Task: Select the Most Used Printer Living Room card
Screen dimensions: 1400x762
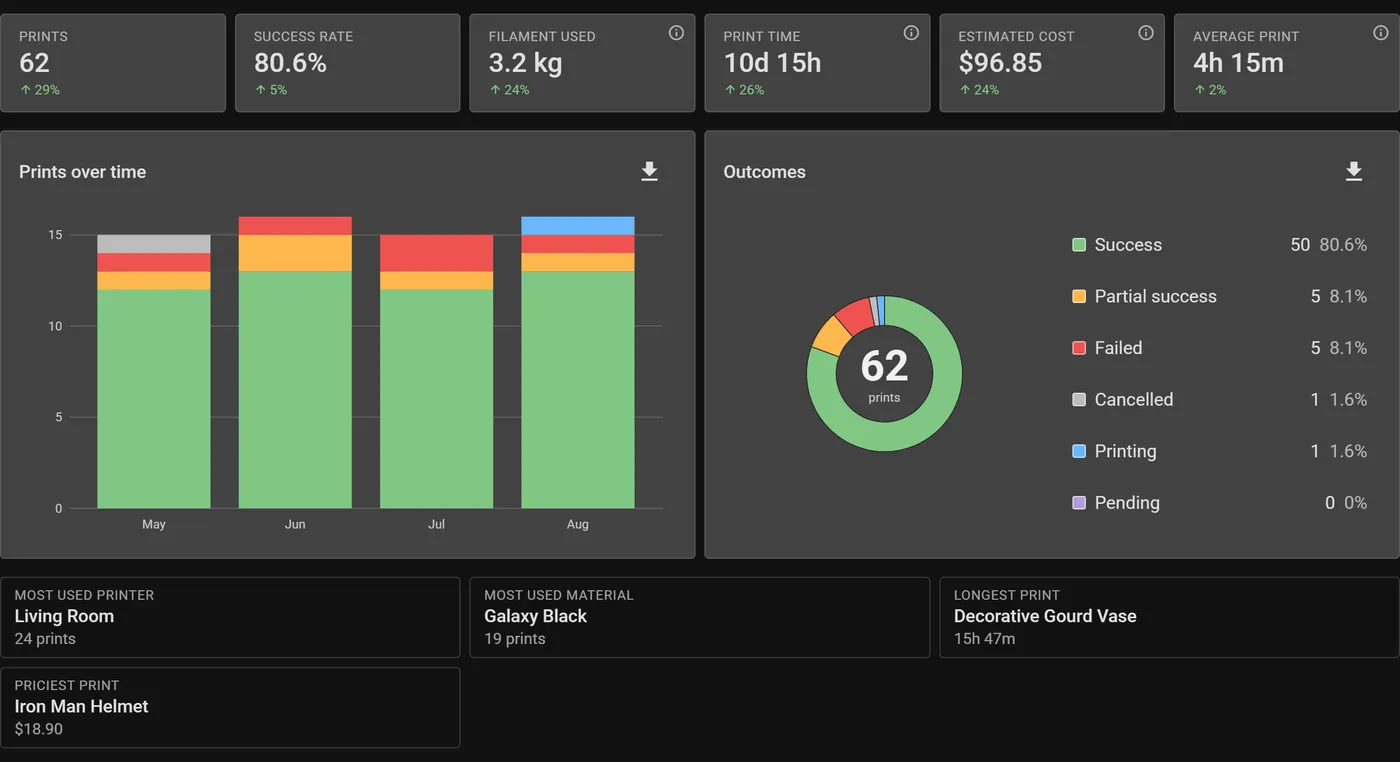Action: [230, 617]
